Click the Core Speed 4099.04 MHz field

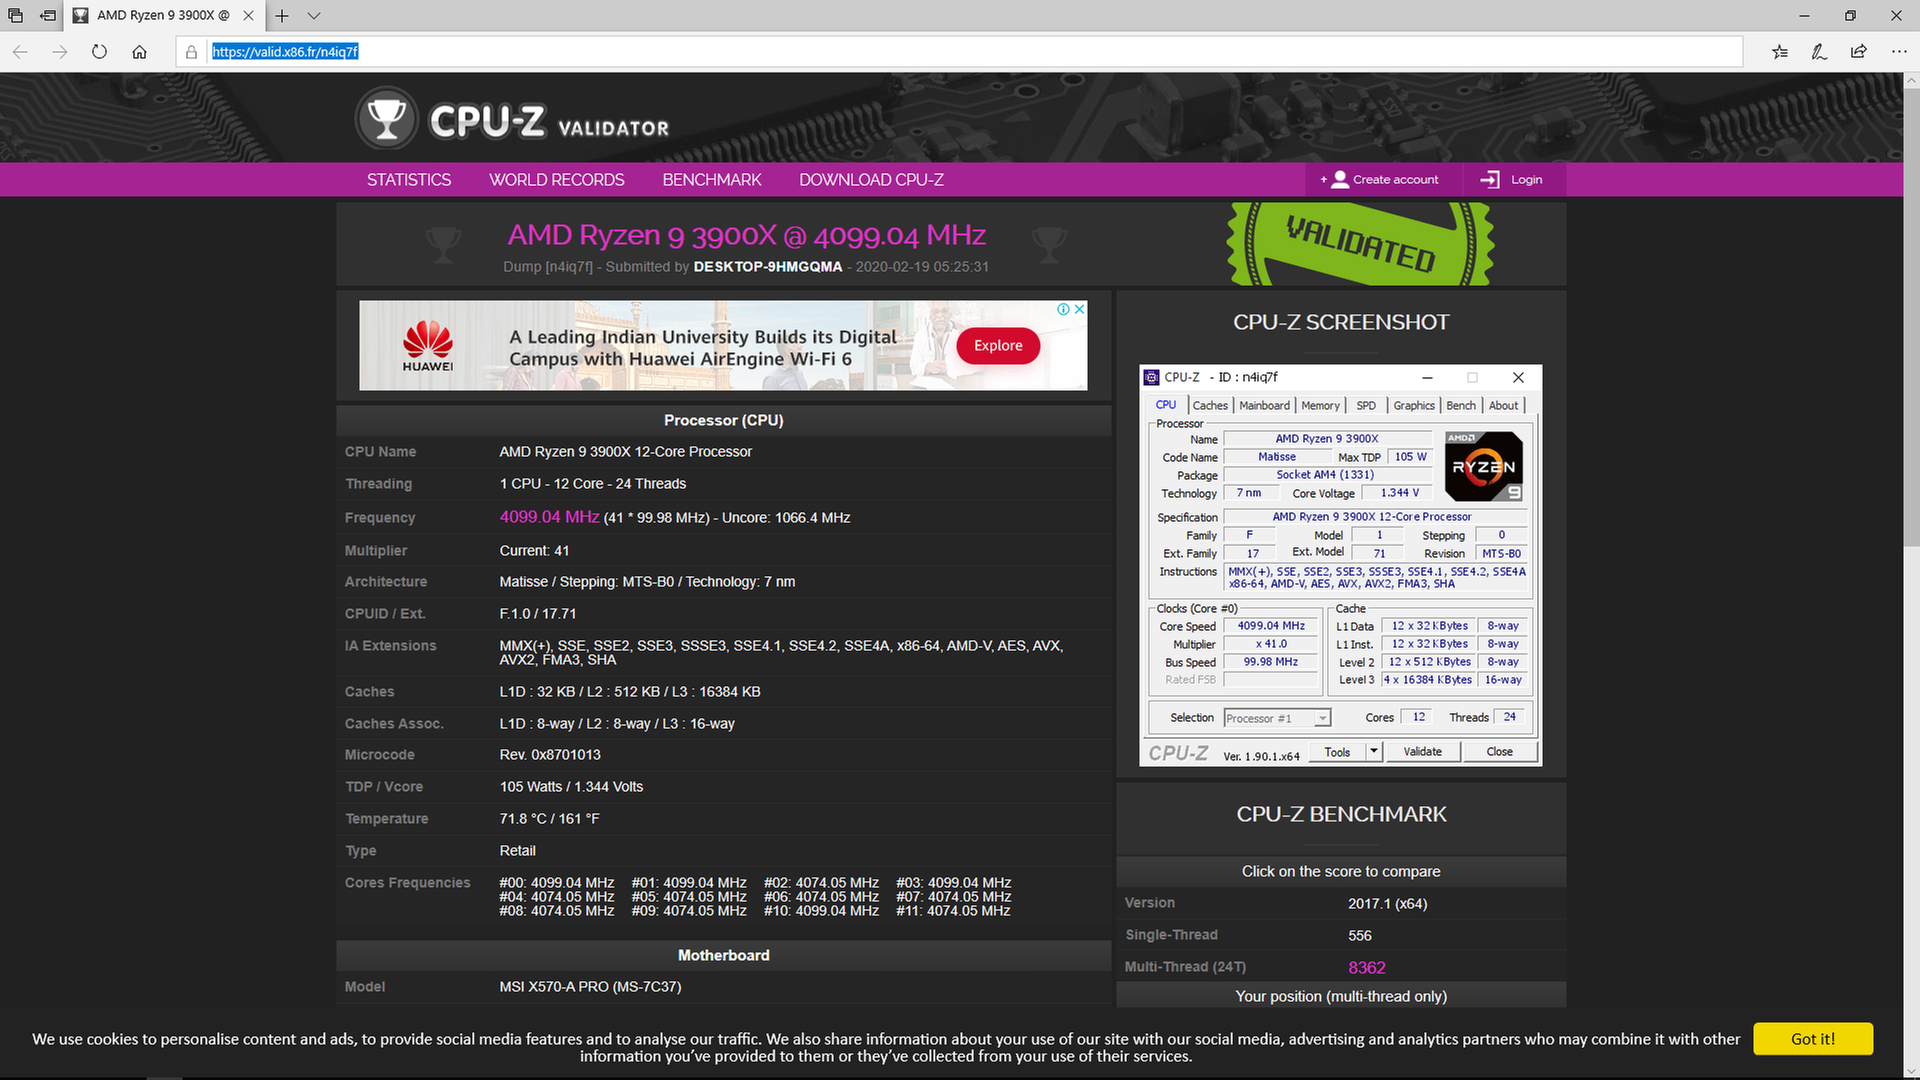(1271, 626)
